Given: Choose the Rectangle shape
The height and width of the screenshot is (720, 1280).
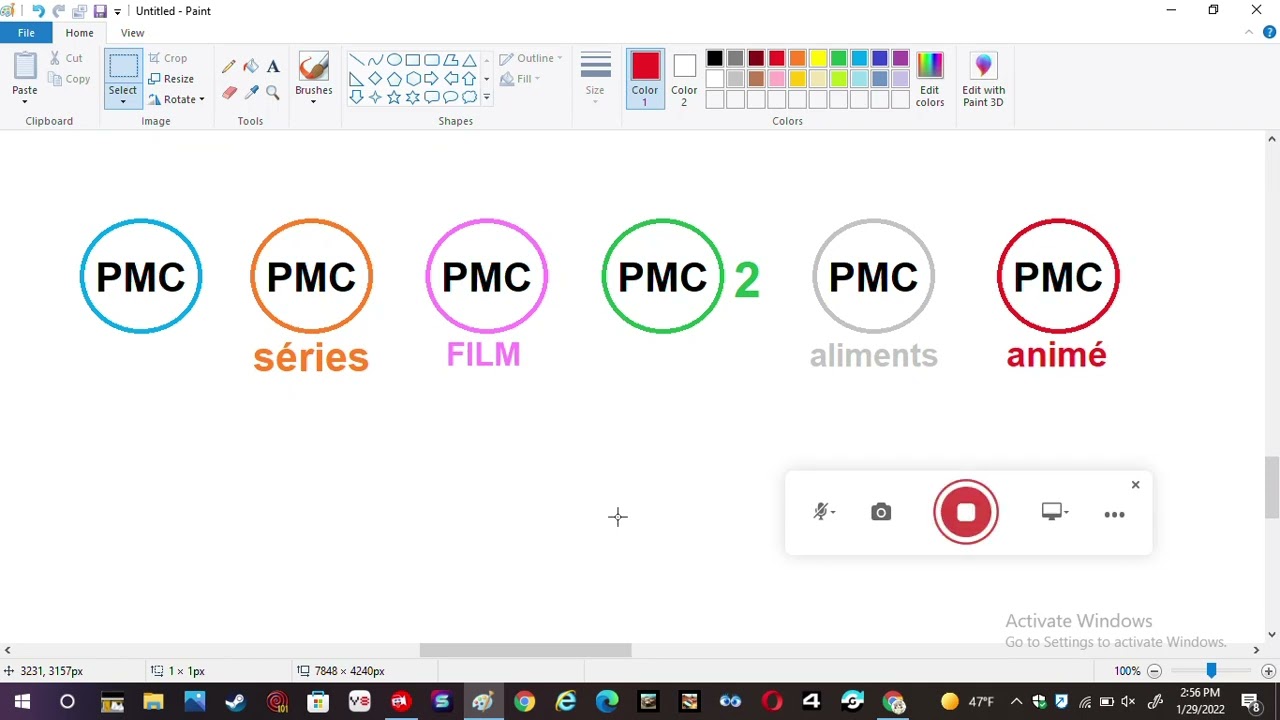Looking at the screenshot, I should (x=413, y=60).
